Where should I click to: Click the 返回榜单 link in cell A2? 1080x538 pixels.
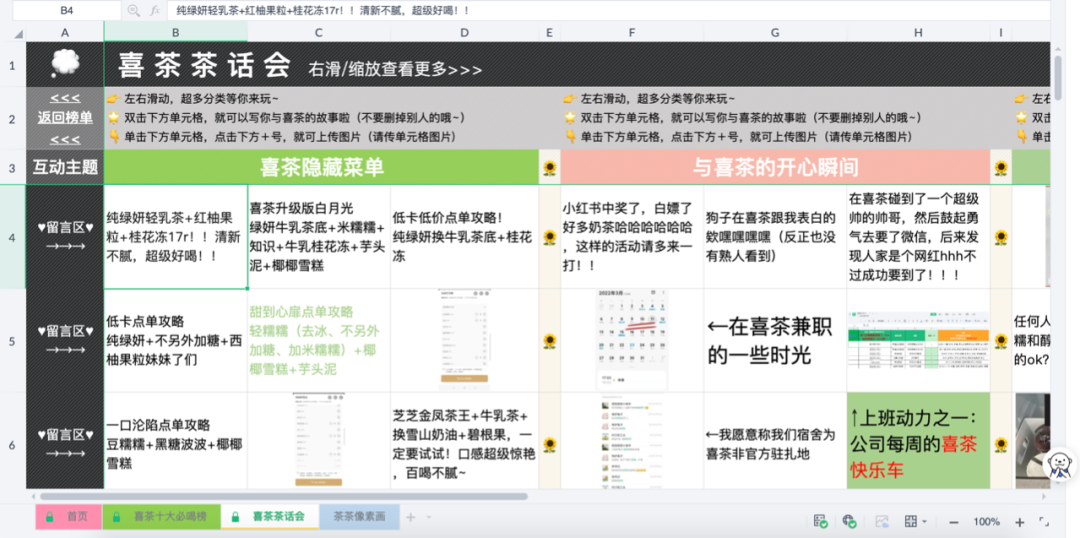coord(65,118)
